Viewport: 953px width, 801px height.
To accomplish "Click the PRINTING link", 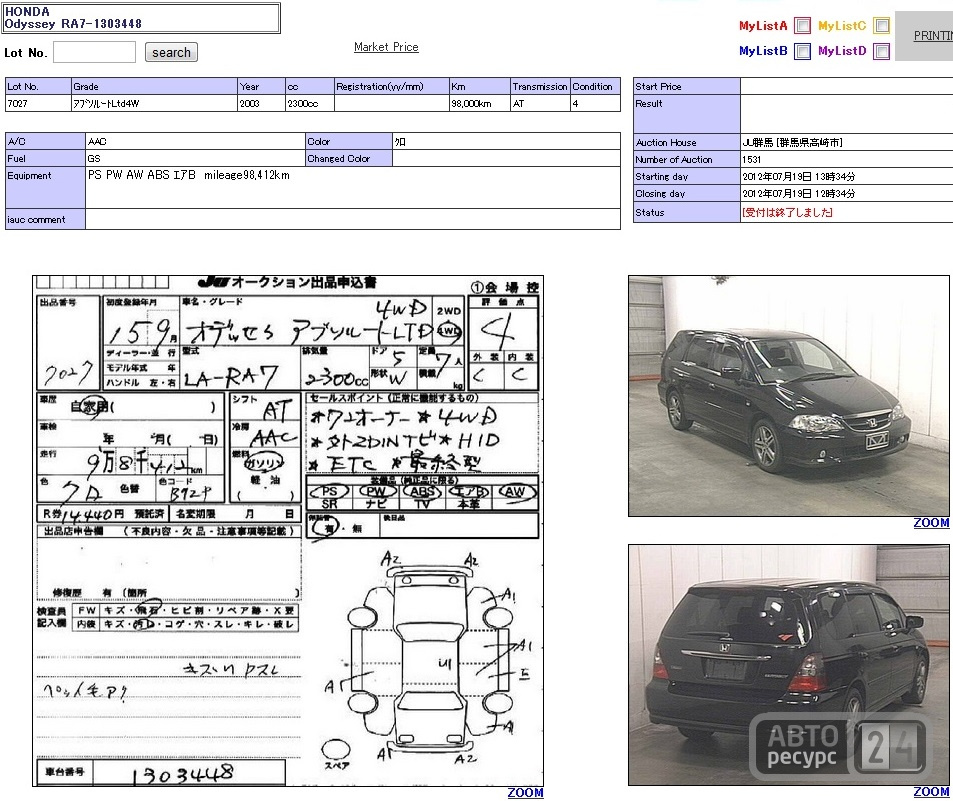I will pyautogui.click(x=933, y=36).
